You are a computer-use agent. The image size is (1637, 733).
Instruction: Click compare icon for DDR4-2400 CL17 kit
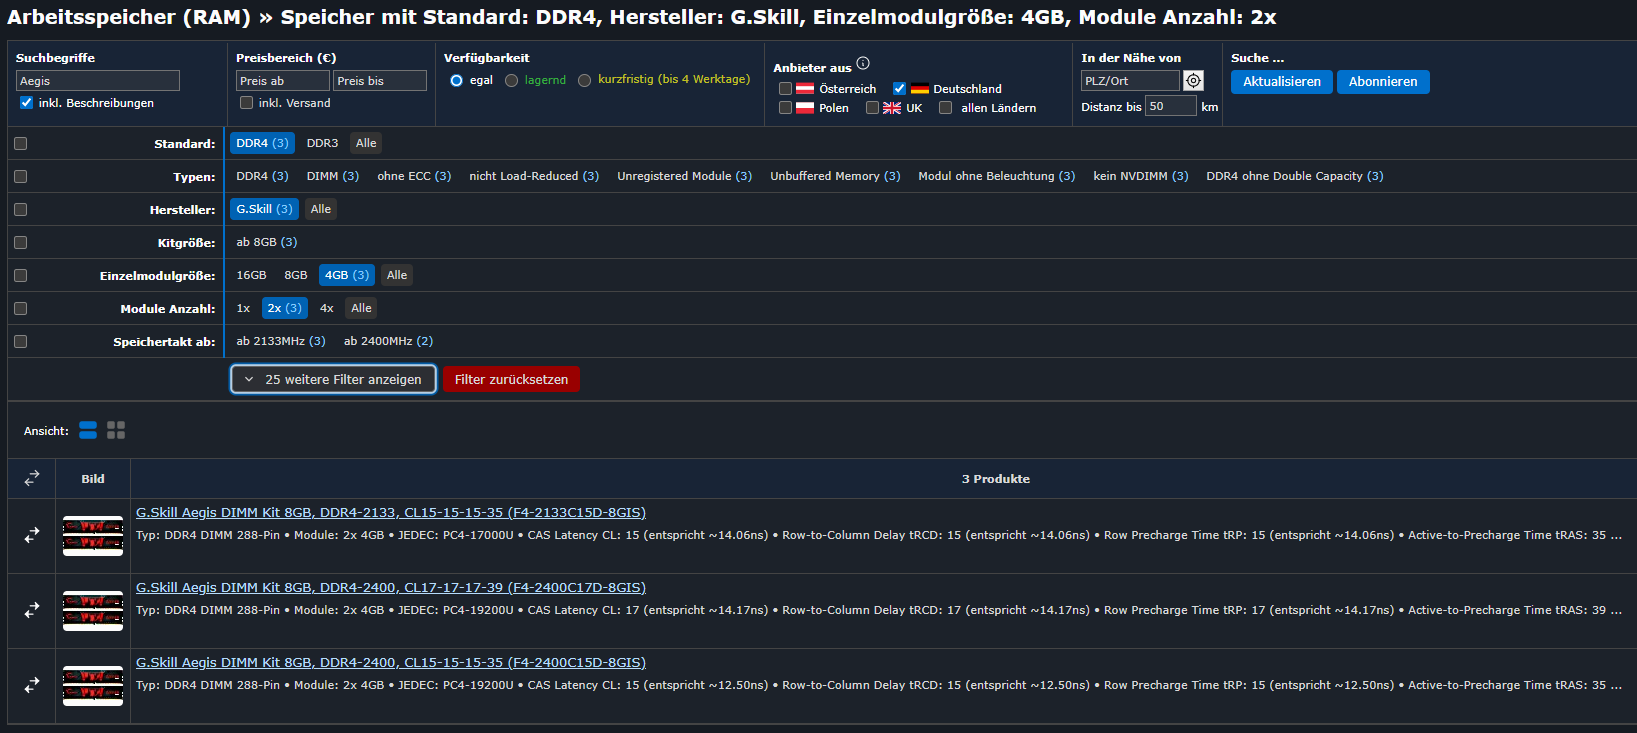coord(32,610)
